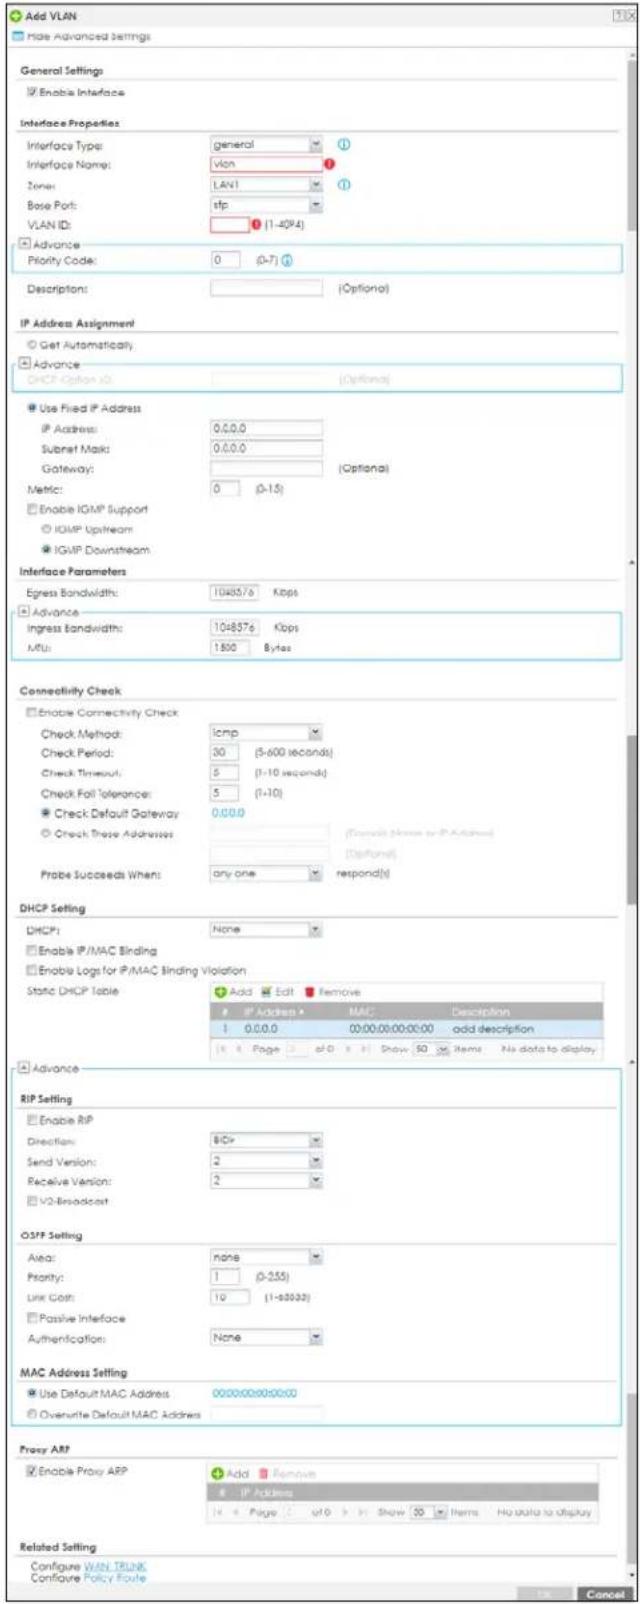Click the VLAN ID input field
Image resolution: width=640 pixels, height=1604 pixels.
click(x=229, y=225)
